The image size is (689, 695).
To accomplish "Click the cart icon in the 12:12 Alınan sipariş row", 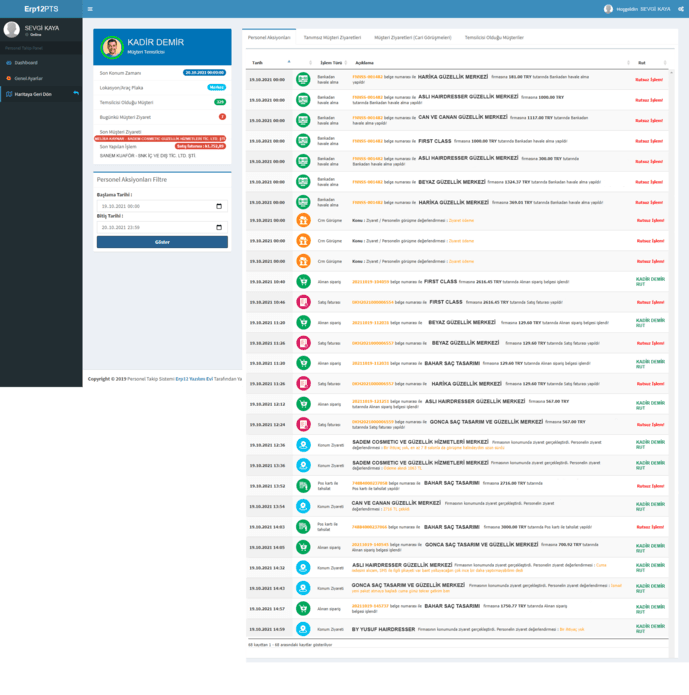I will (x=303, y=404).
